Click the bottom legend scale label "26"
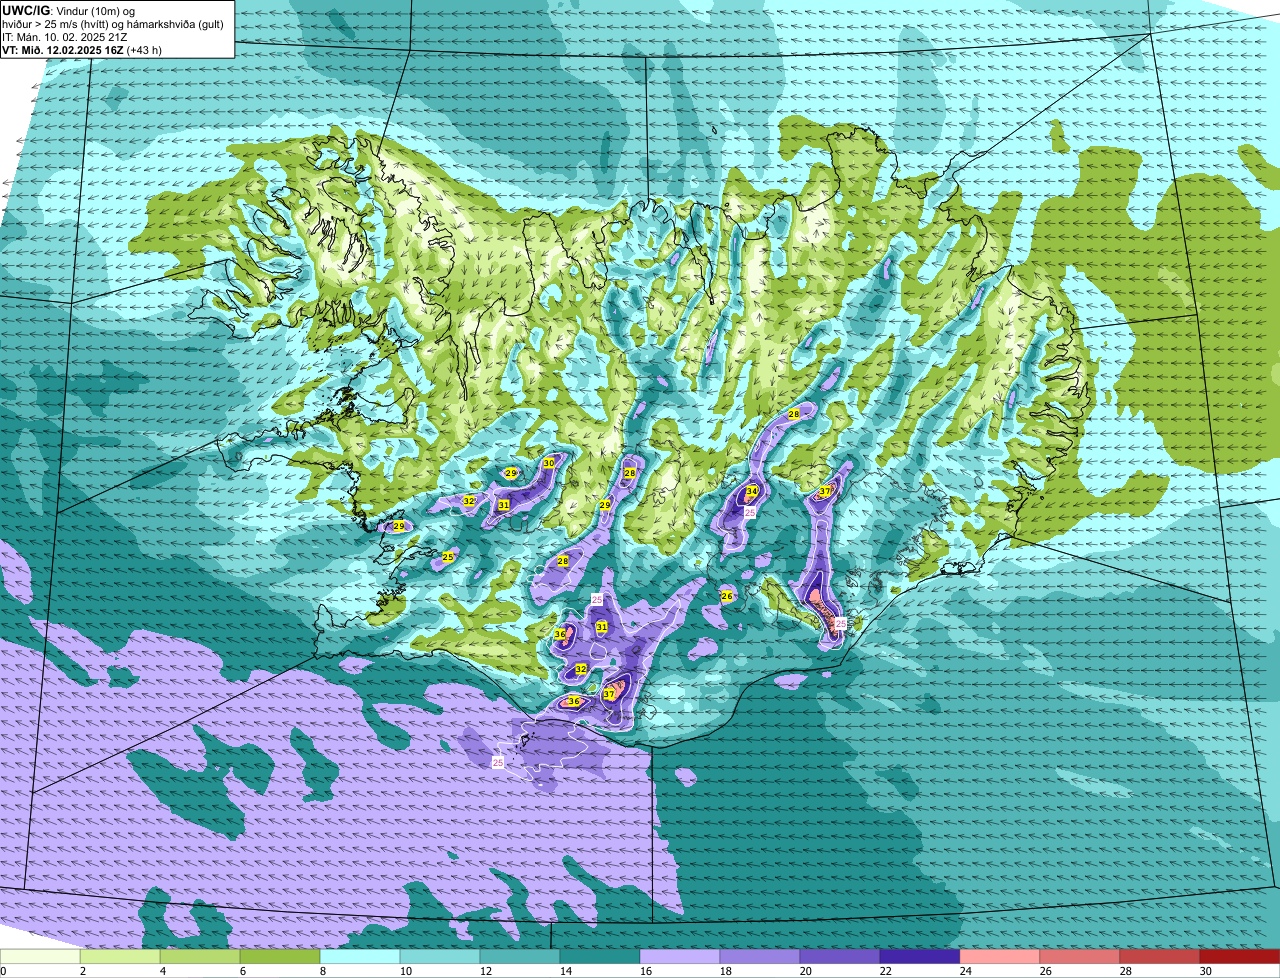 click(x=1046, y=971)
